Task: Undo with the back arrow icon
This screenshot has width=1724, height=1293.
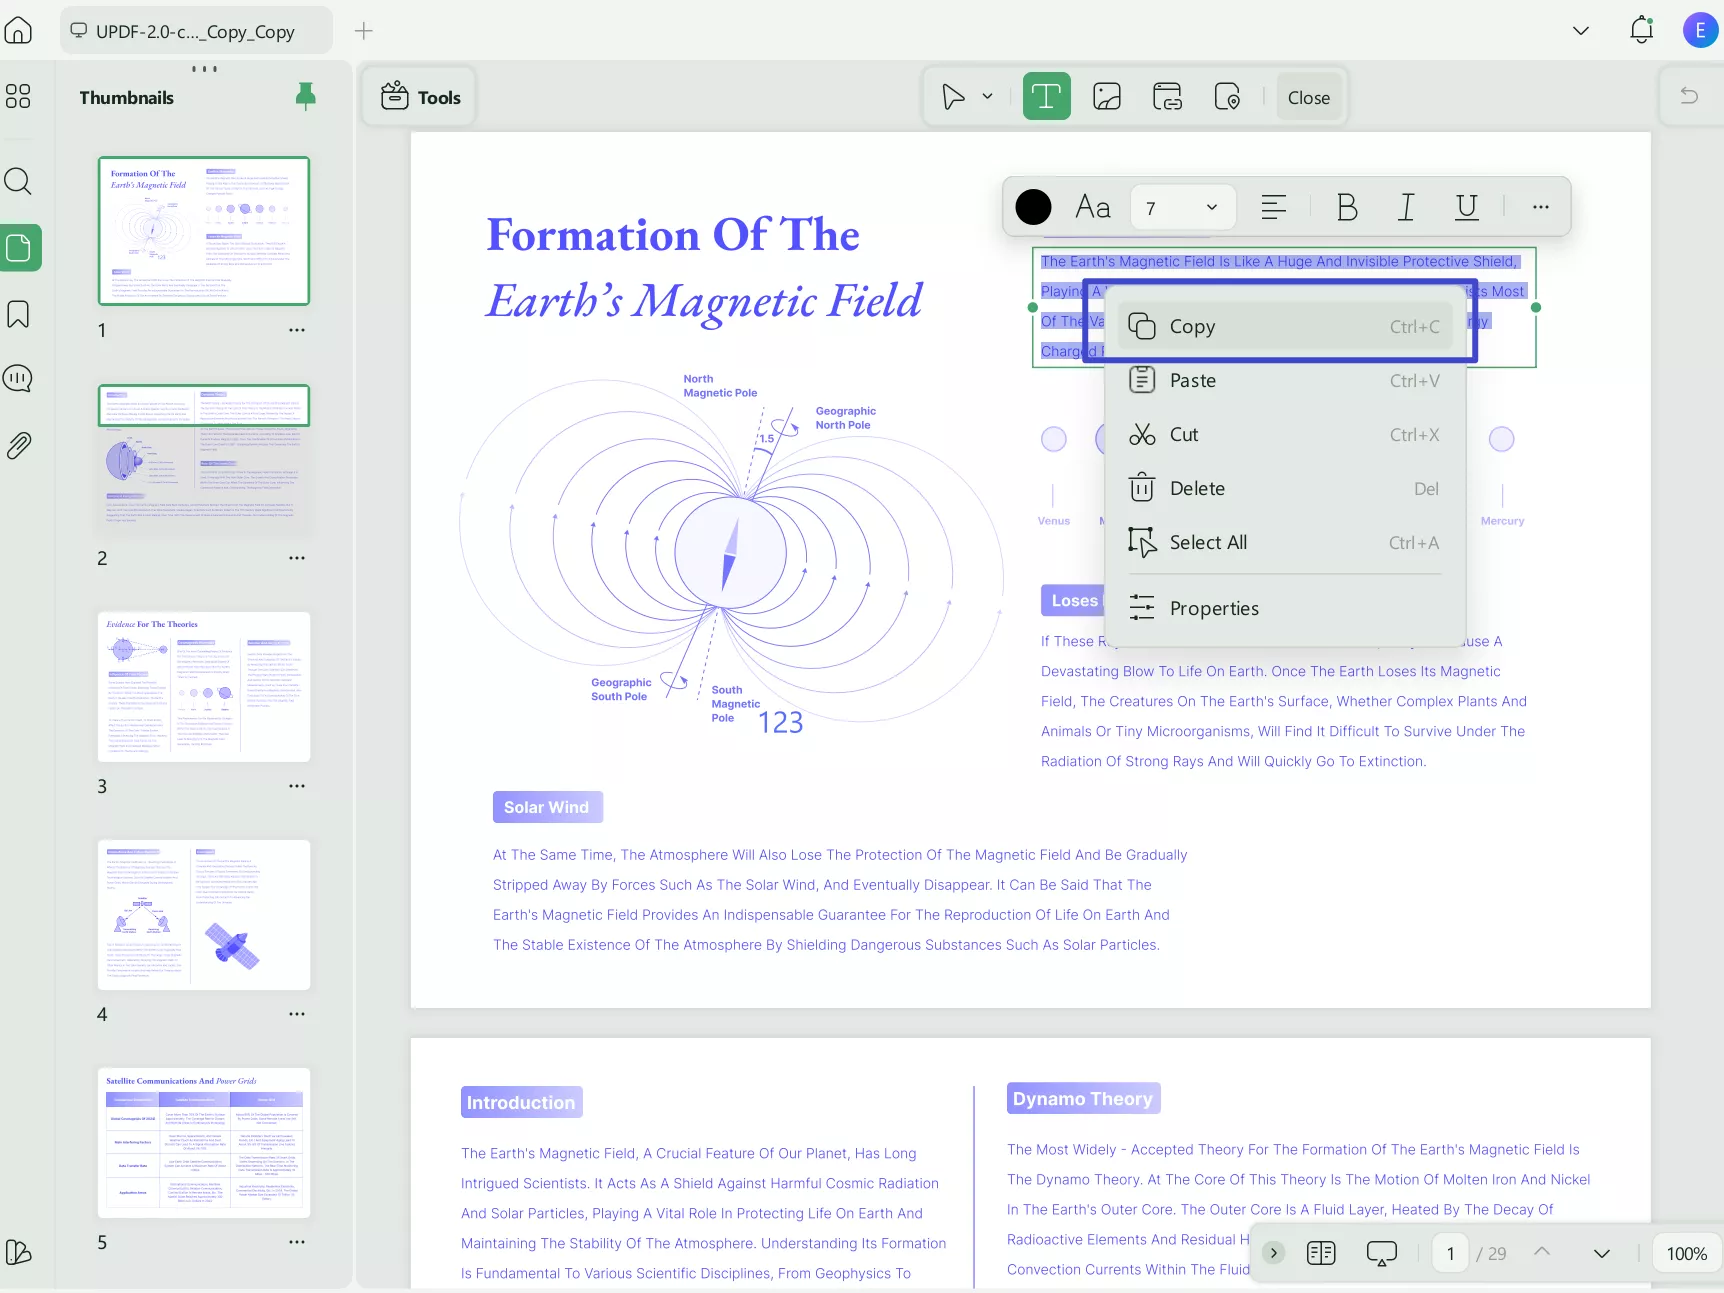Action: pyautogui.click(x=1689, y=96)
